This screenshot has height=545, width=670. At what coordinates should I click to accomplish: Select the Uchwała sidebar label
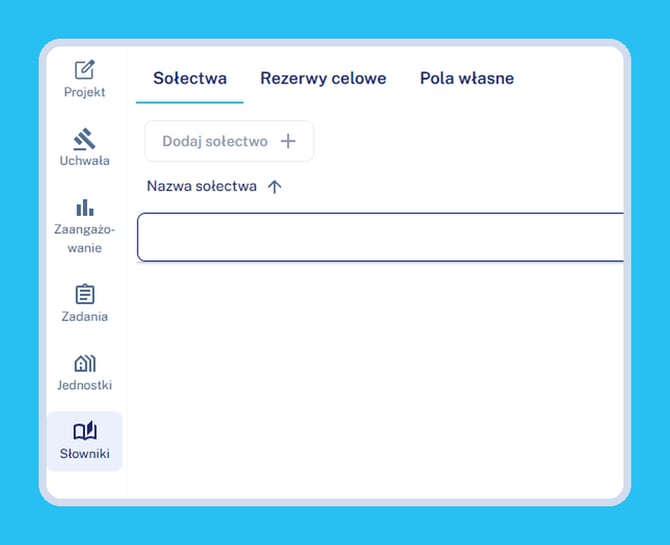[x=85, y=161]
